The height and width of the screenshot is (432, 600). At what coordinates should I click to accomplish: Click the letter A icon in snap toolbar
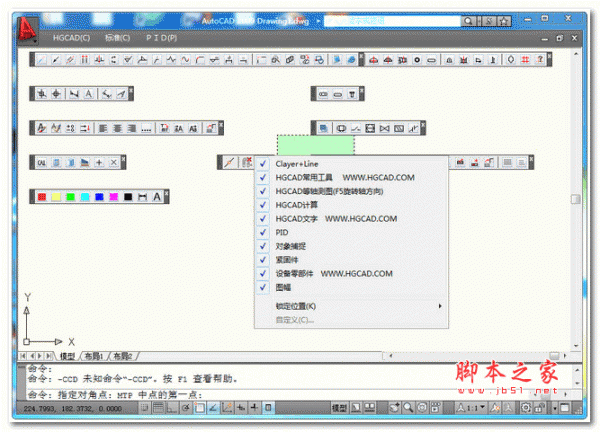click(89, 94)
